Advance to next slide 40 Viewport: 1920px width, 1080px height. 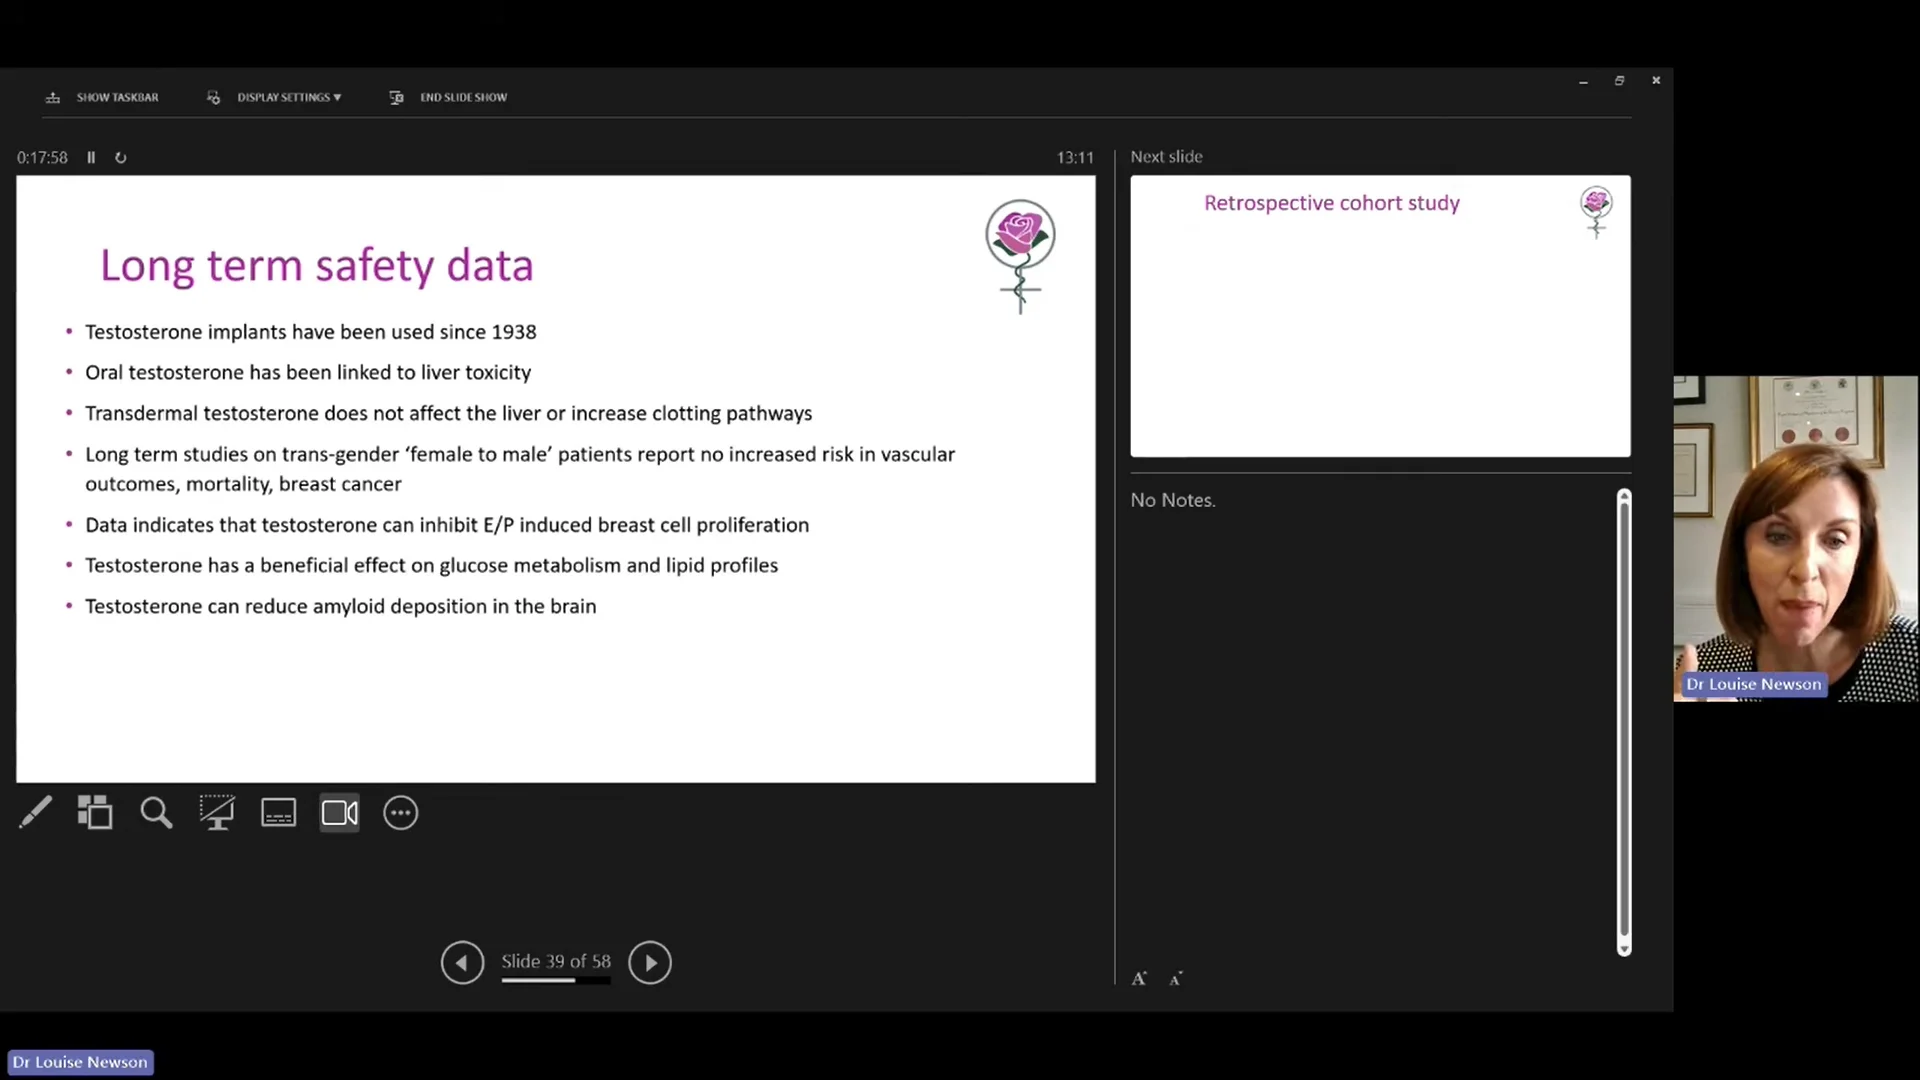click(649, 961)
